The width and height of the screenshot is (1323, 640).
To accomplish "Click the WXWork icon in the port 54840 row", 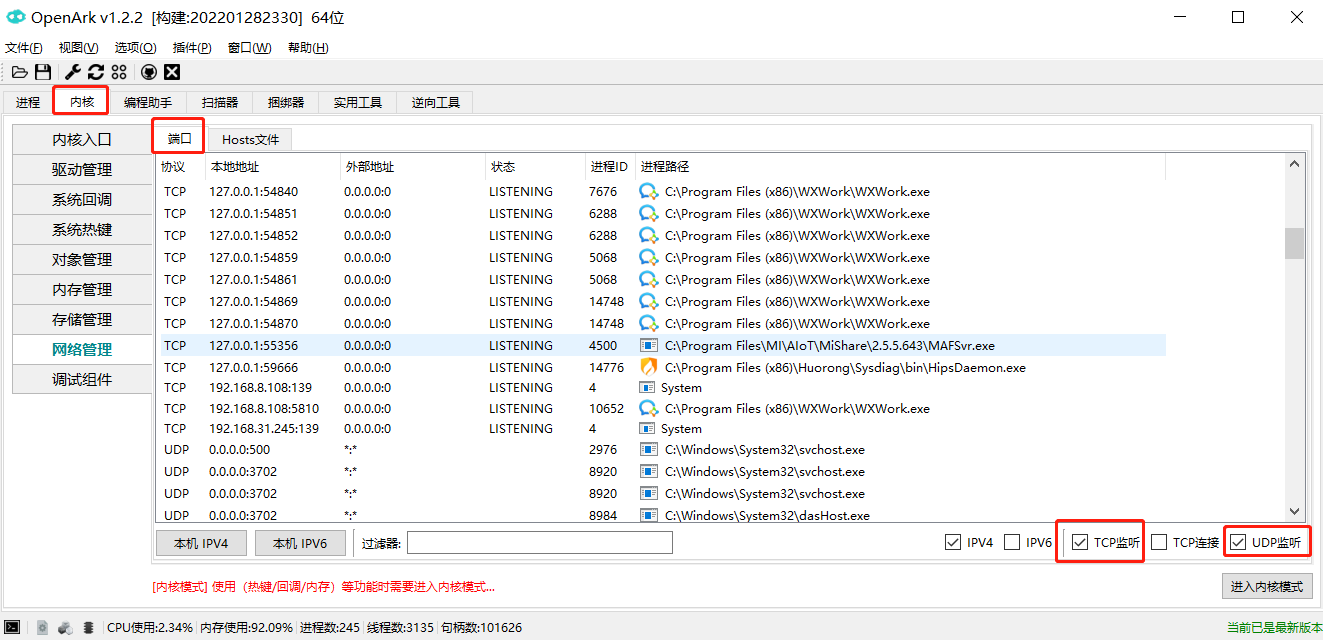I will [649, 191].
